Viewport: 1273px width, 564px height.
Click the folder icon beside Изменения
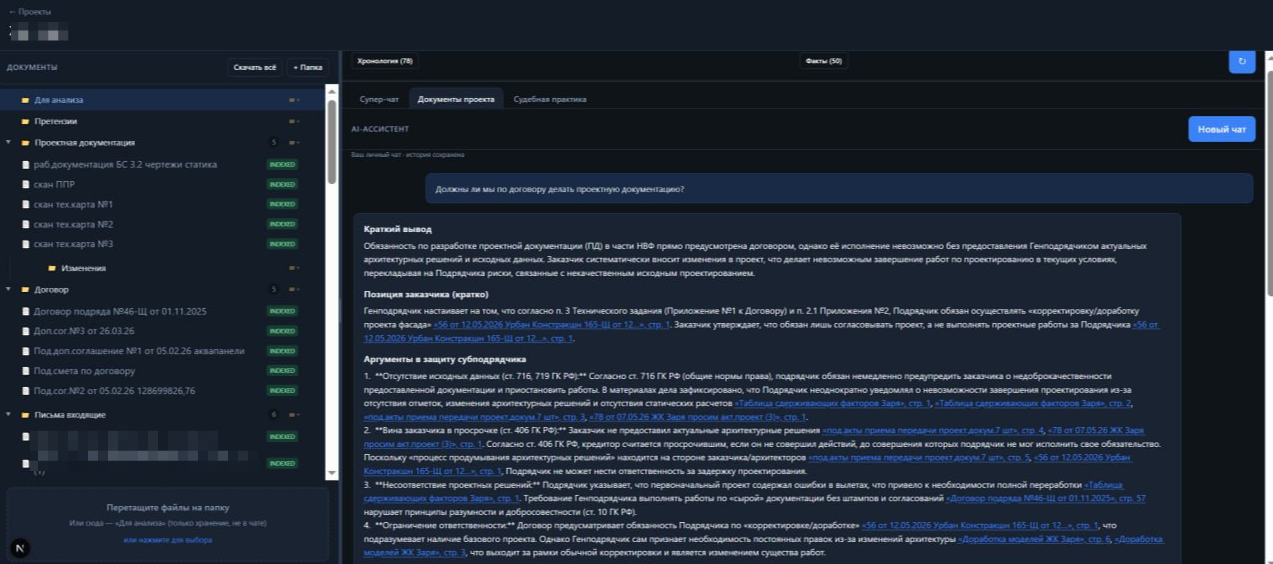tap(52, 268)
